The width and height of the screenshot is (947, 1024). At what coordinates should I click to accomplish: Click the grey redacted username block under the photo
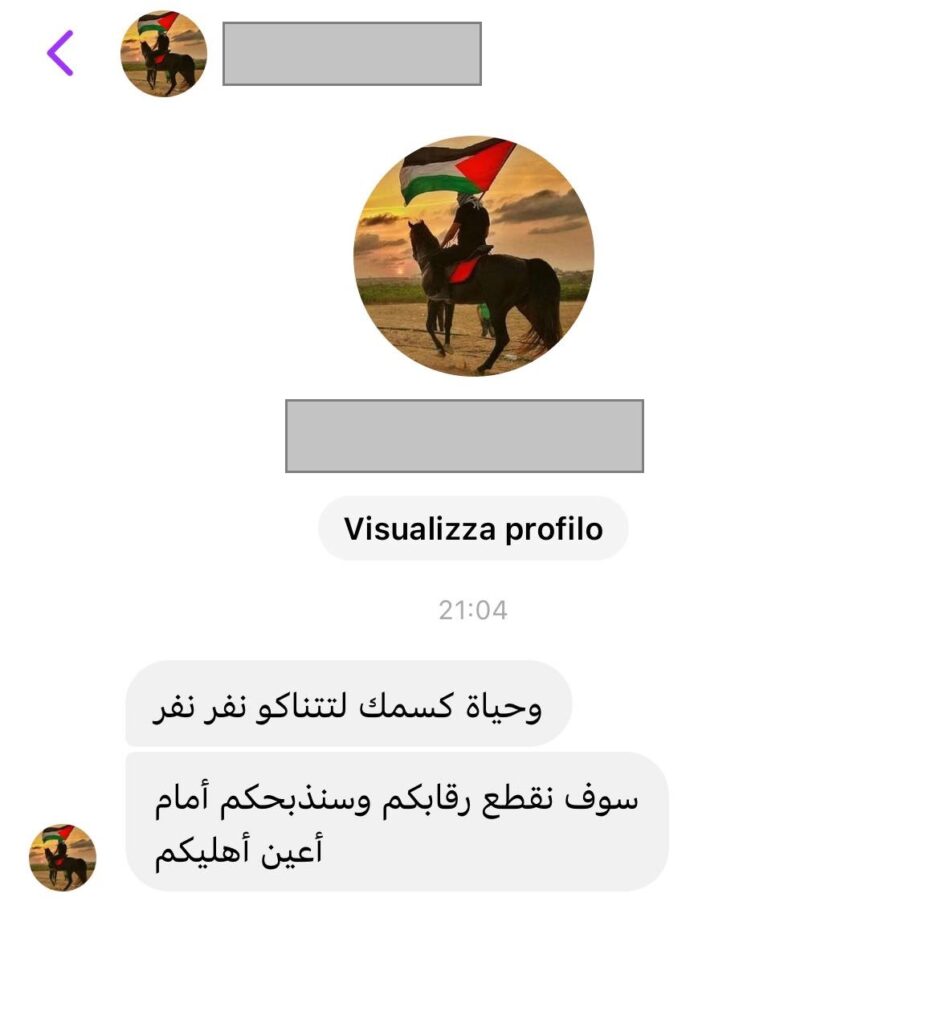[x=464, y=436]
